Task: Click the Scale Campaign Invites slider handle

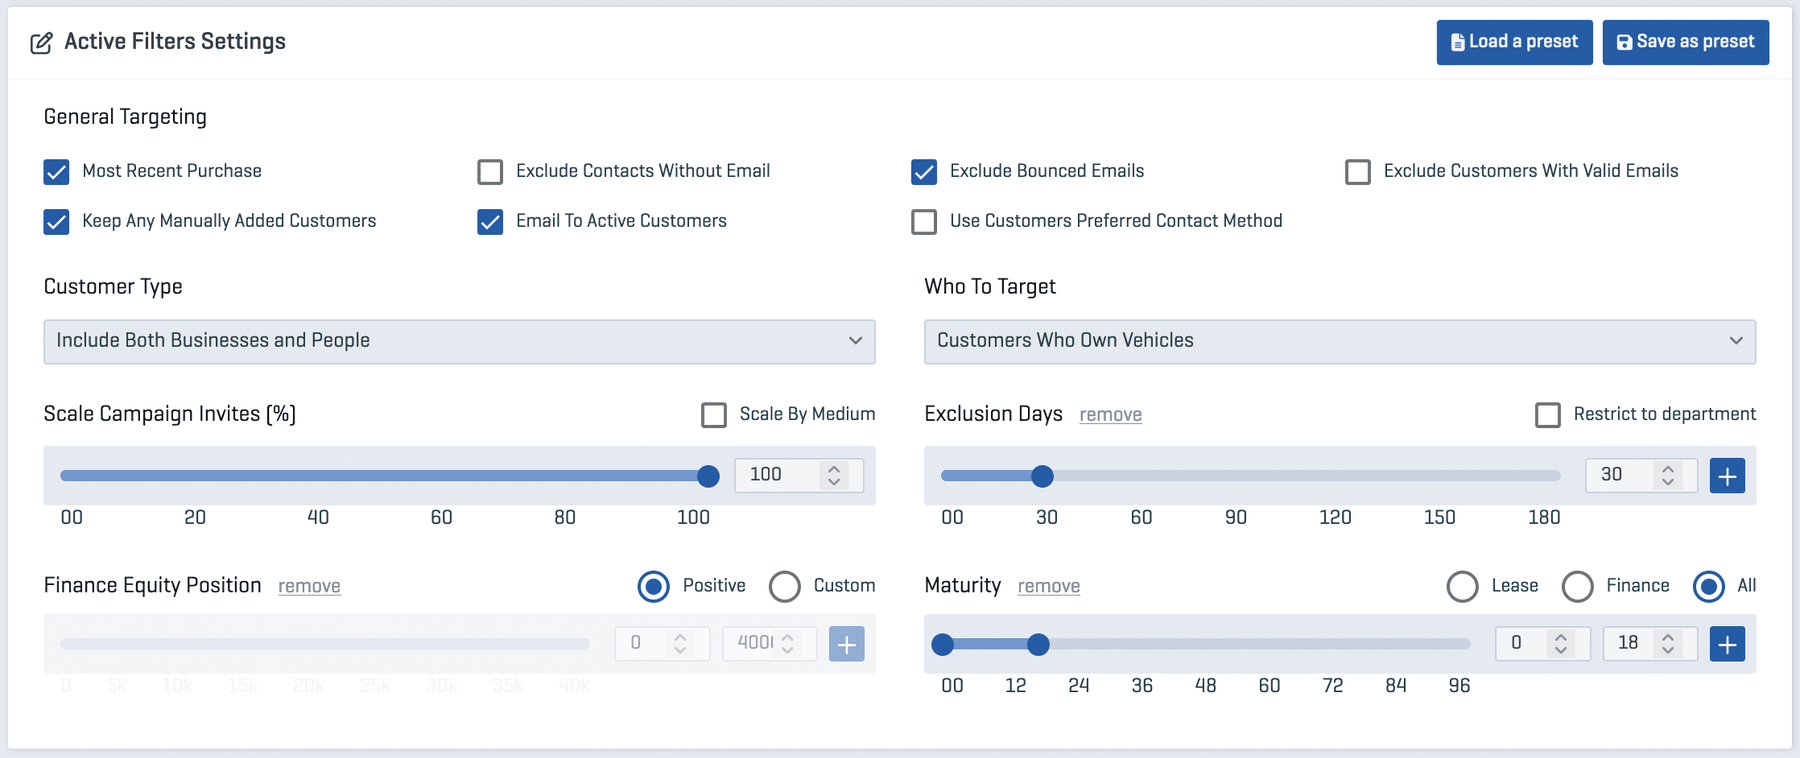Action: pyautogui.click(x=708, y=476)
